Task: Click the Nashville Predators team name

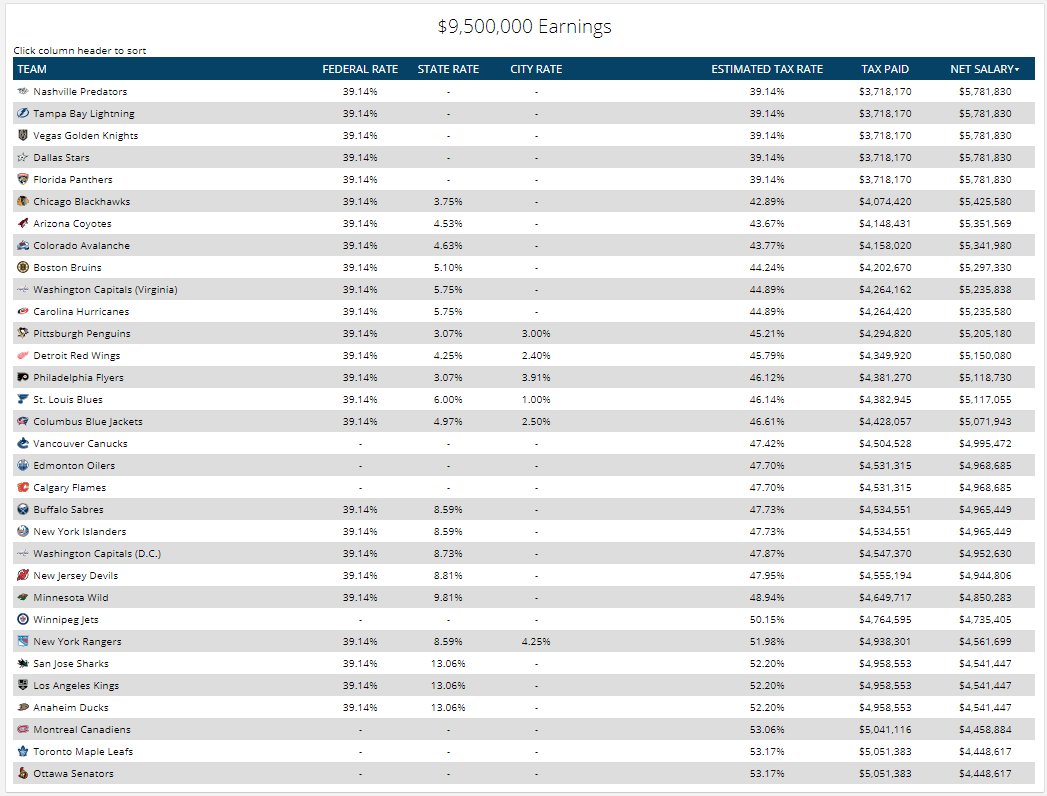Action: pyautogui.click(x=80, y=91)
